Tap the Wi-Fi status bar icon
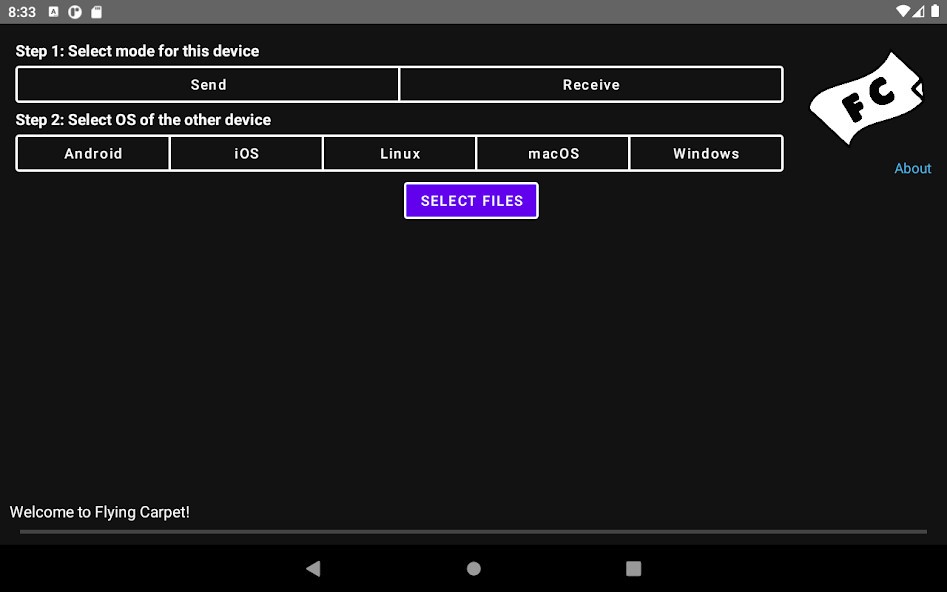947x592 pixels. [903, 11]
